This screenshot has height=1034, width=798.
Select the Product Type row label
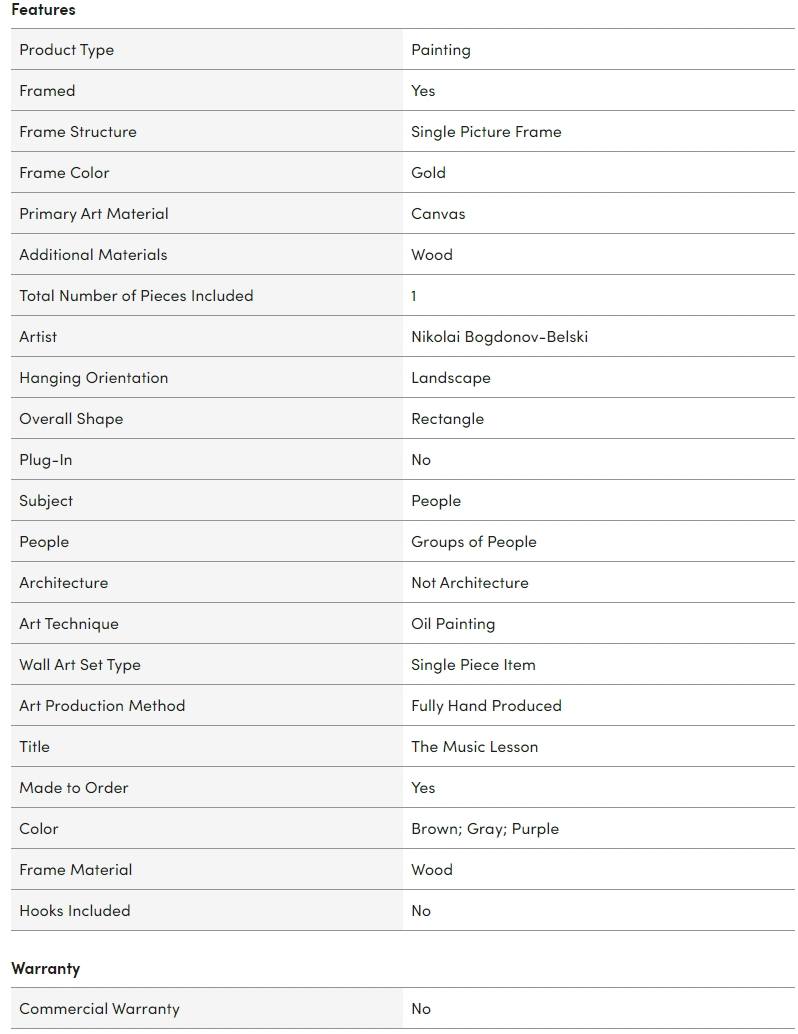(x=66, y=50)
